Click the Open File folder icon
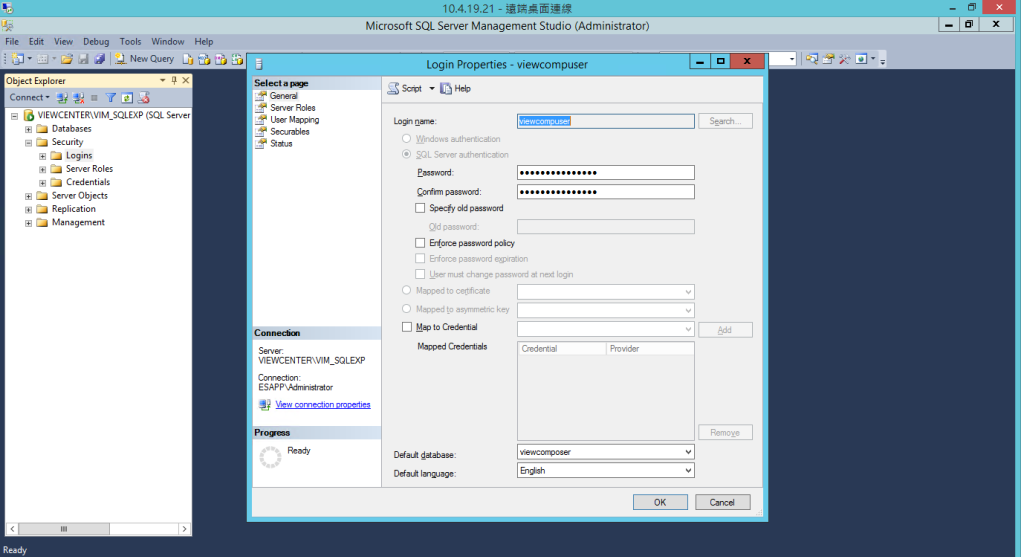Image resolution: width=1021 pixels, height=557 pixels. pos(66,59)
